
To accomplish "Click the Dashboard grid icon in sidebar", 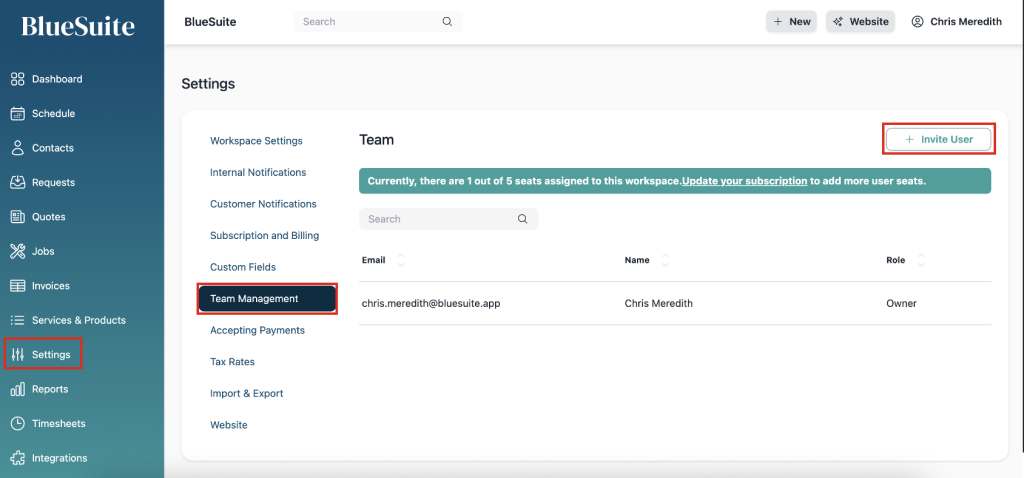I will click(18, 79).
